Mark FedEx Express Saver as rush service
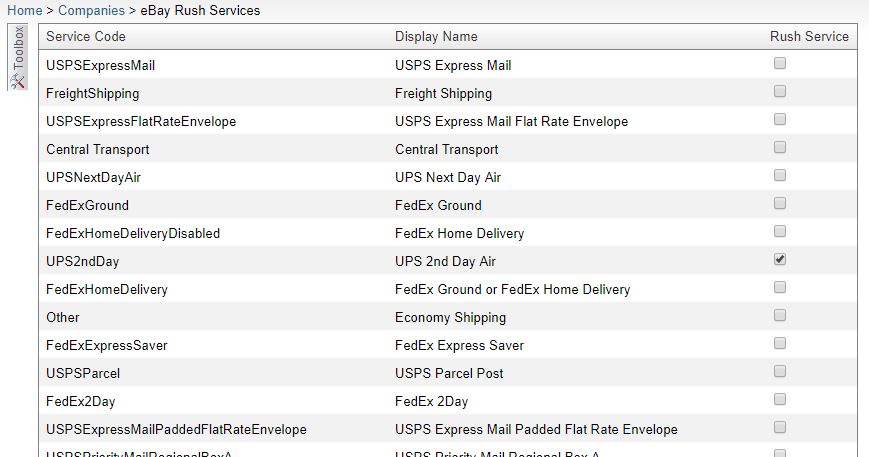Viewport: 869px width, 457px height. (x=780, y=343)
